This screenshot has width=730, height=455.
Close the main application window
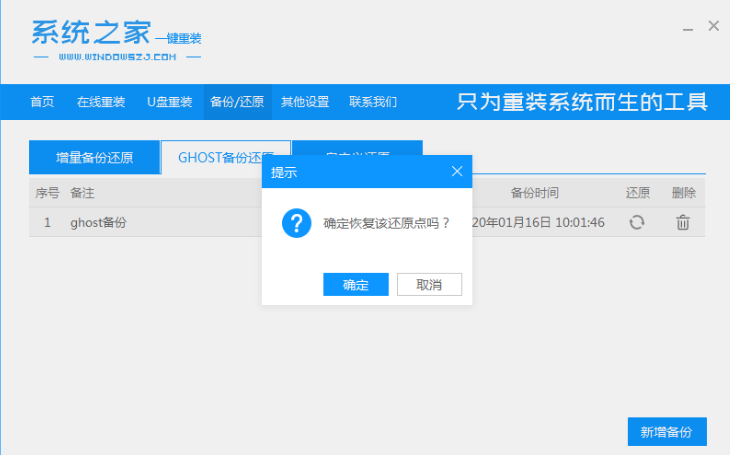pos(713,26)
